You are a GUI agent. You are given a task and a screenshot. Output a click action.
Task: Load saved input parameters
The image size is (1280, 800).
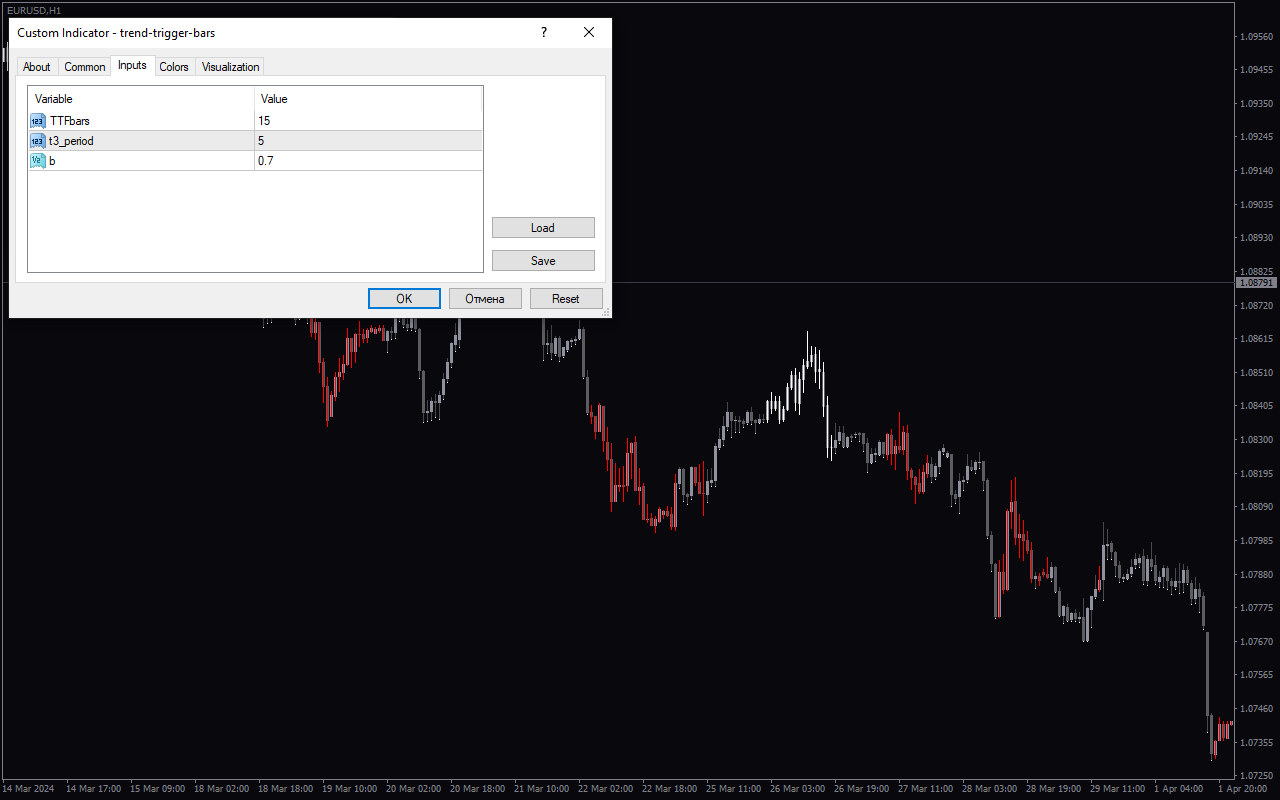(x=543, y=228)
